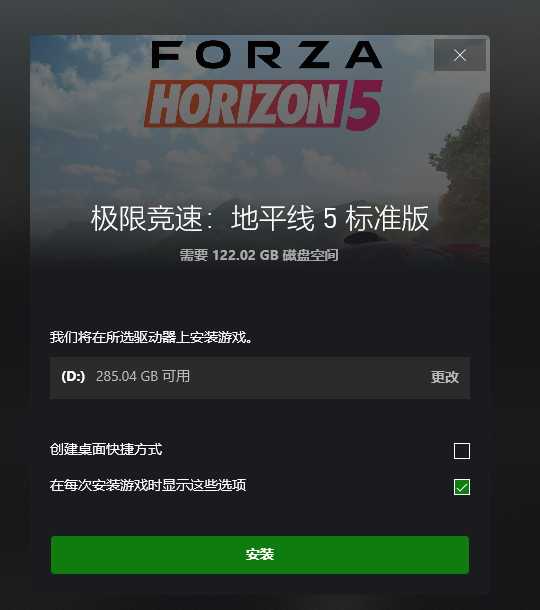540x610 pixels.
Task: Click the 创建桌面快捷方式 label text
Action: pyautogui.click(x=106, y=449)
